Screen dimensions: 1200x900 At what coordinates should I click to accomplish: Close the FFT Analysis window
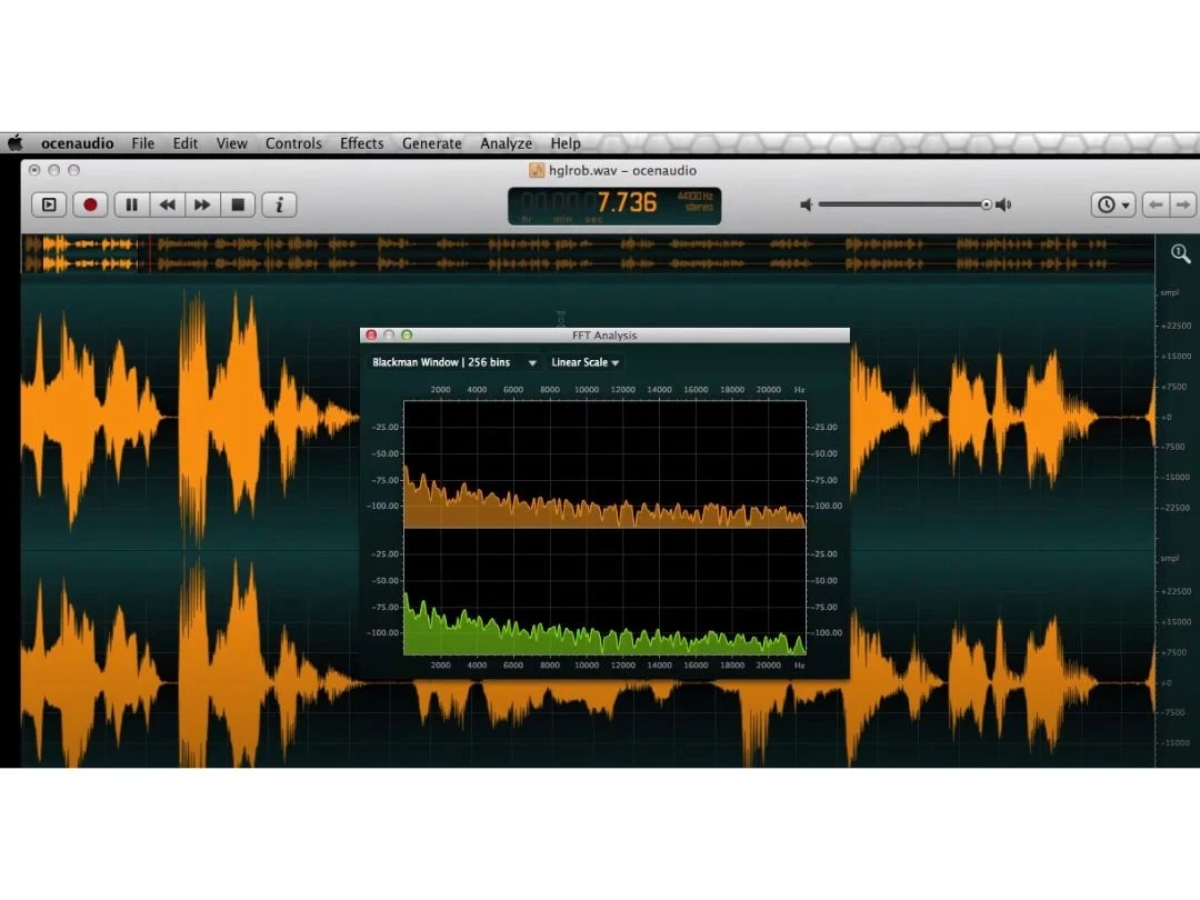(371, 335)
